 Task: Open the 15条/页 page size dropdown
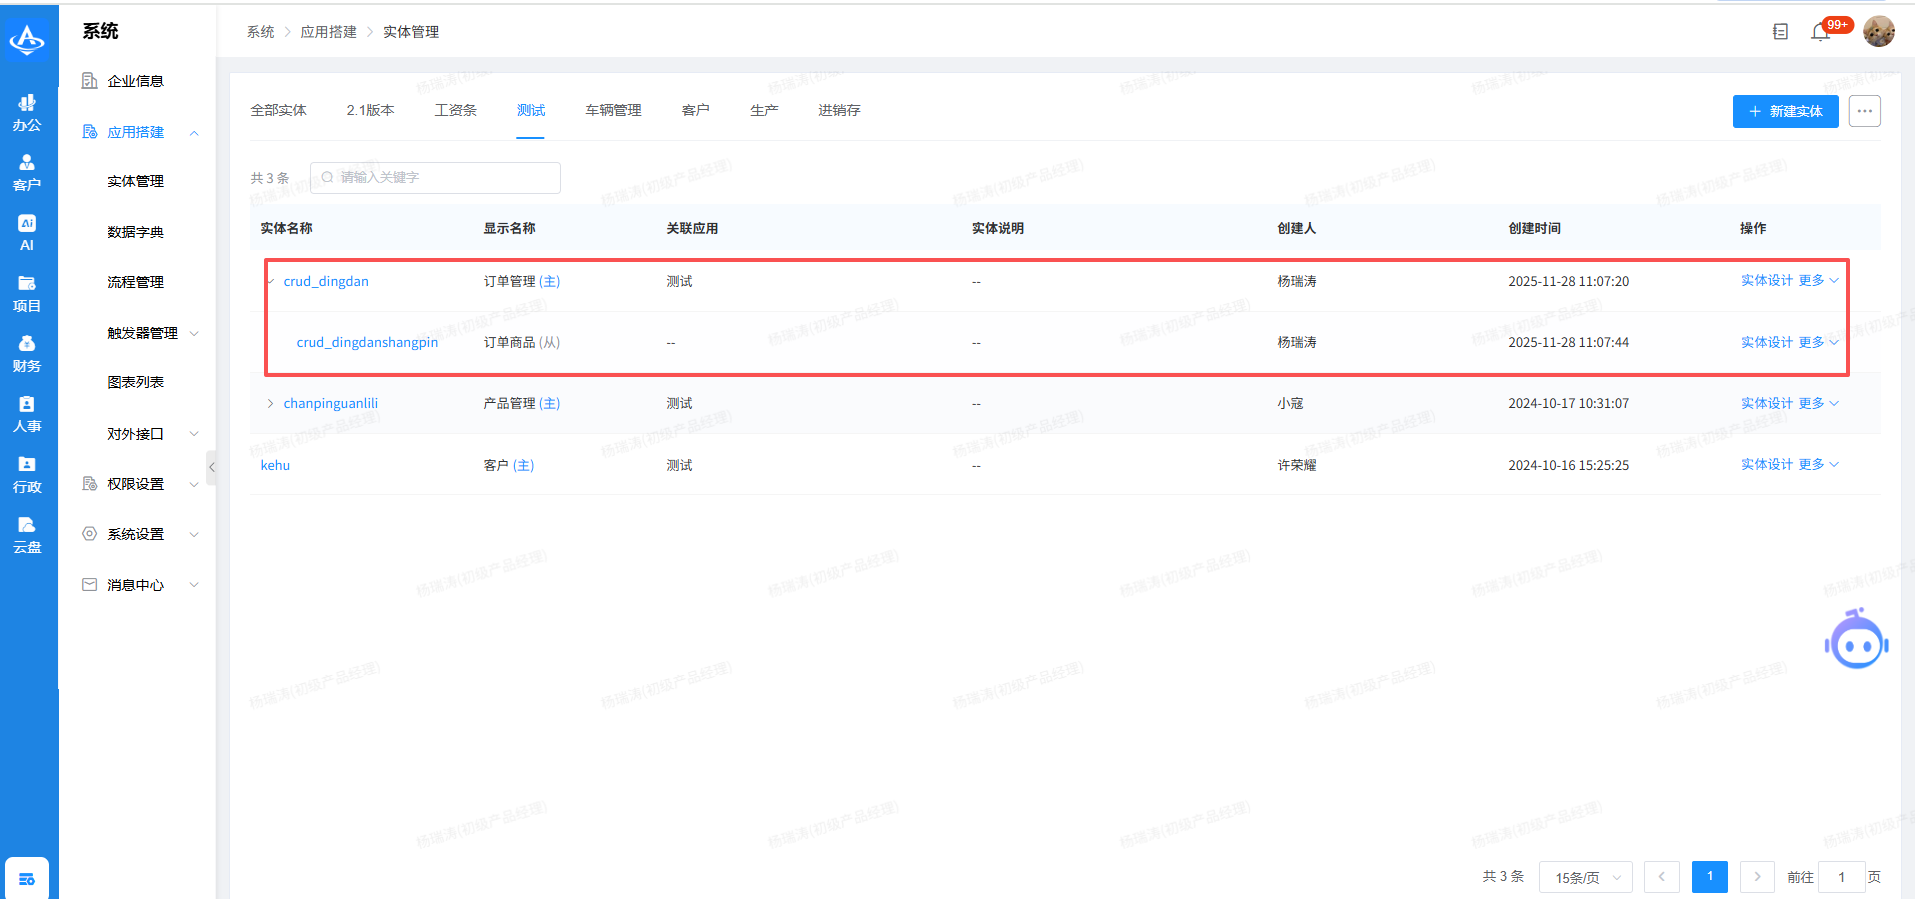point(1585,877)
